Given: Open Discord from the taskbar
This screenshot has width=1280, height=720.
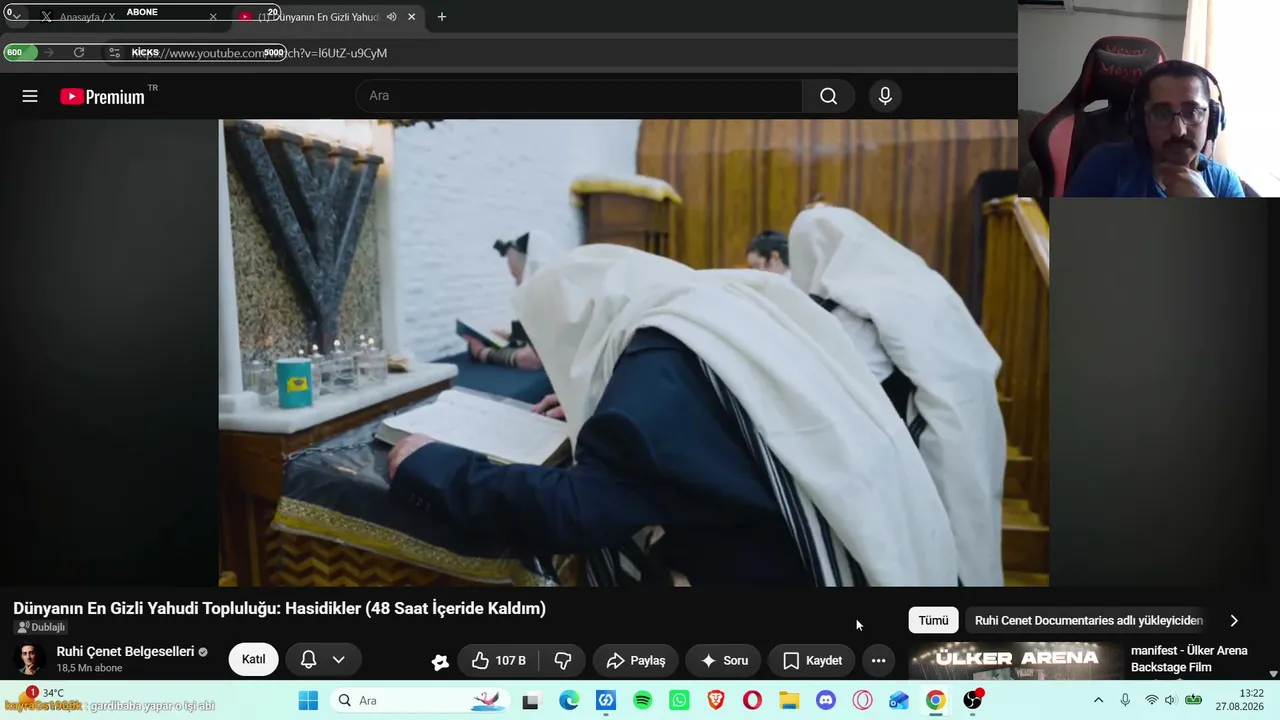Looking at the screenshot, I should pos(826,700).
